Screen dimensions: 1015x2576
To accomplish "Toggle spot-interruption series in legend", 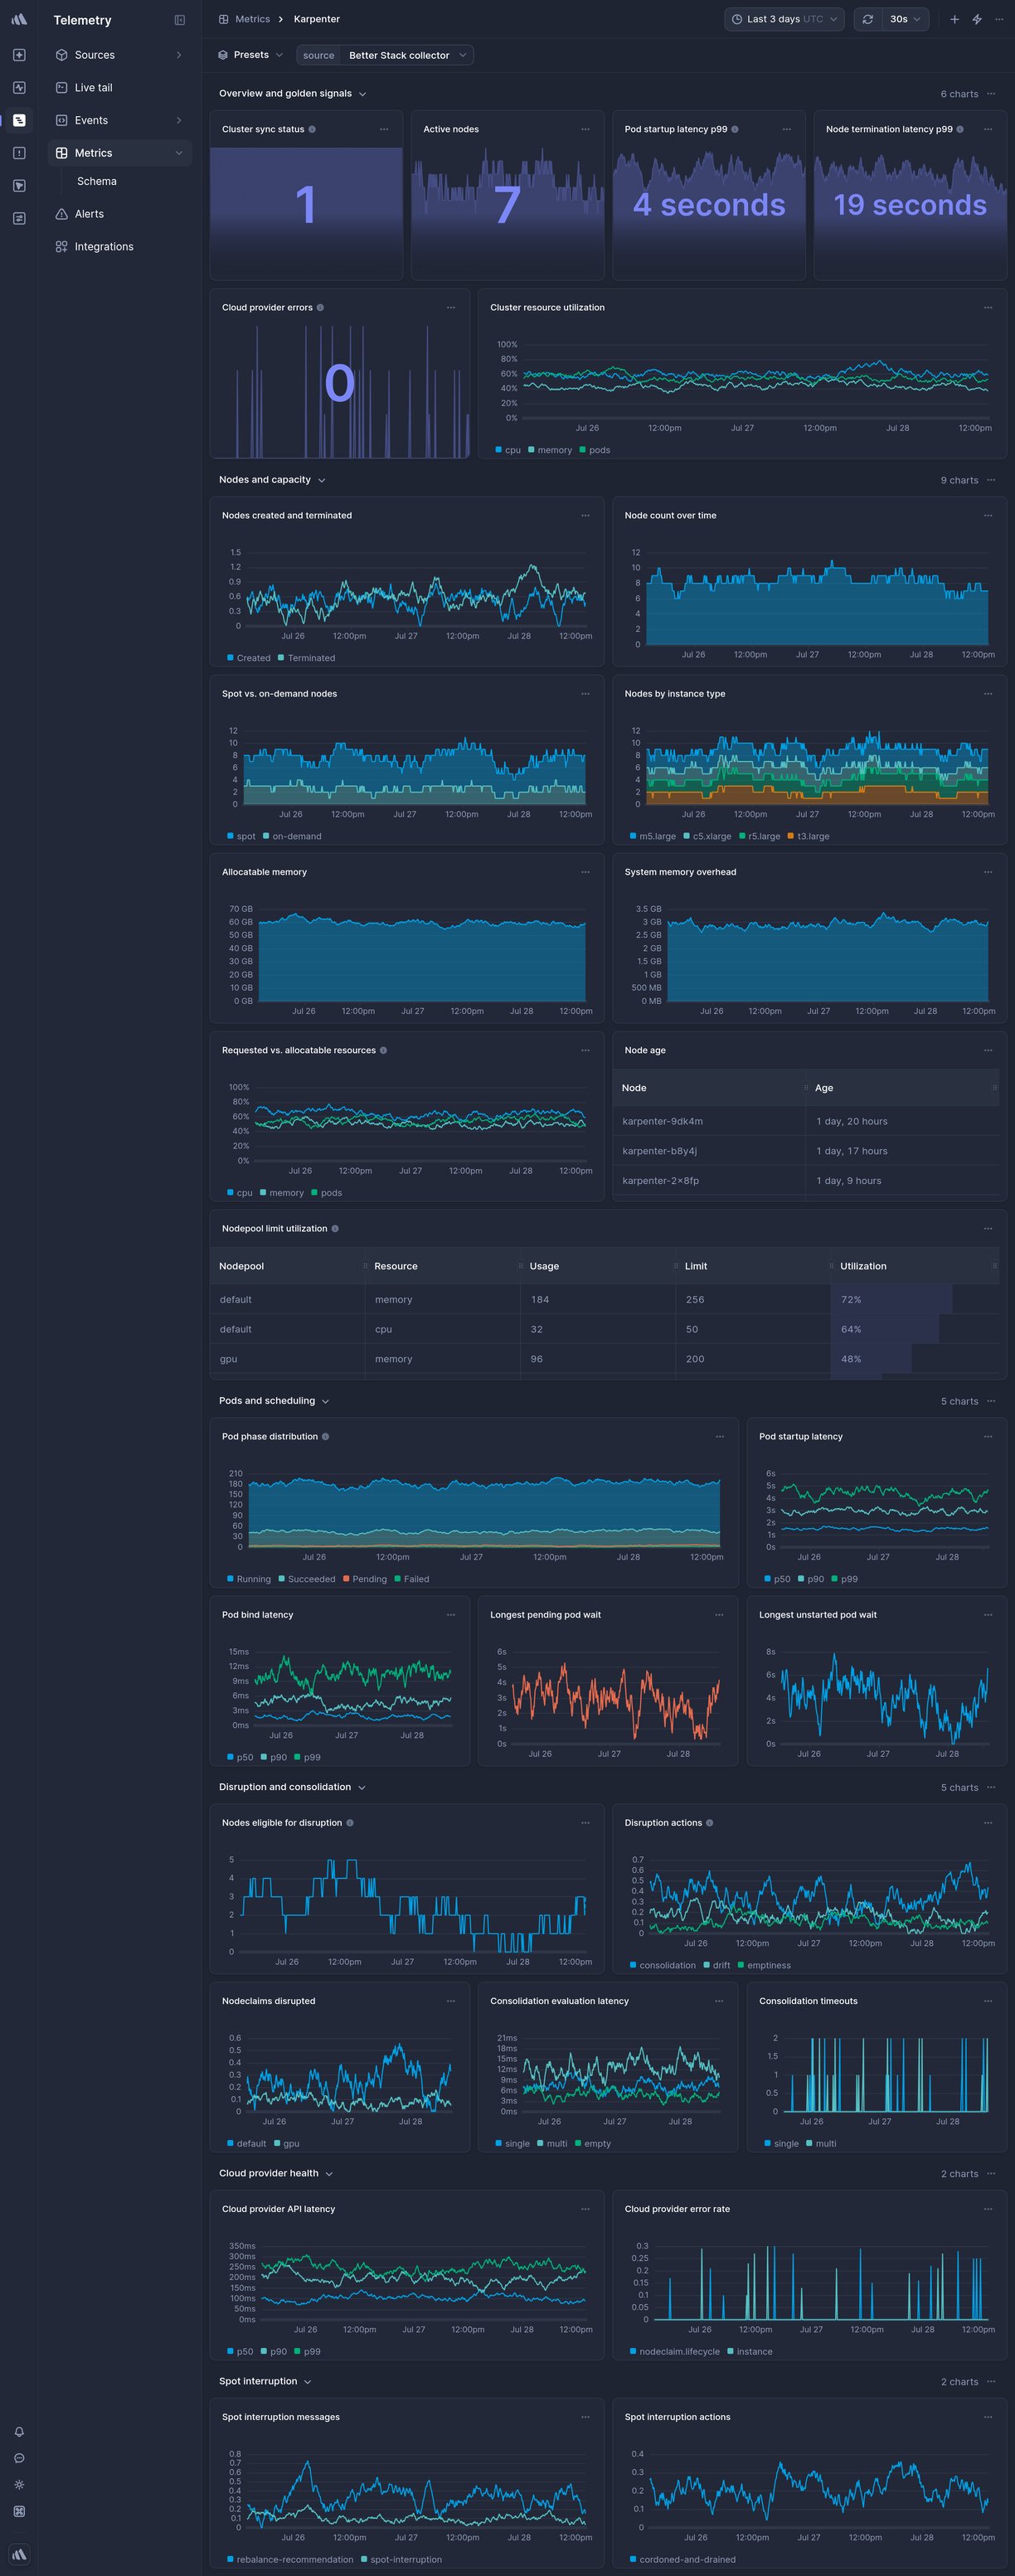I will pos(401,2559).
